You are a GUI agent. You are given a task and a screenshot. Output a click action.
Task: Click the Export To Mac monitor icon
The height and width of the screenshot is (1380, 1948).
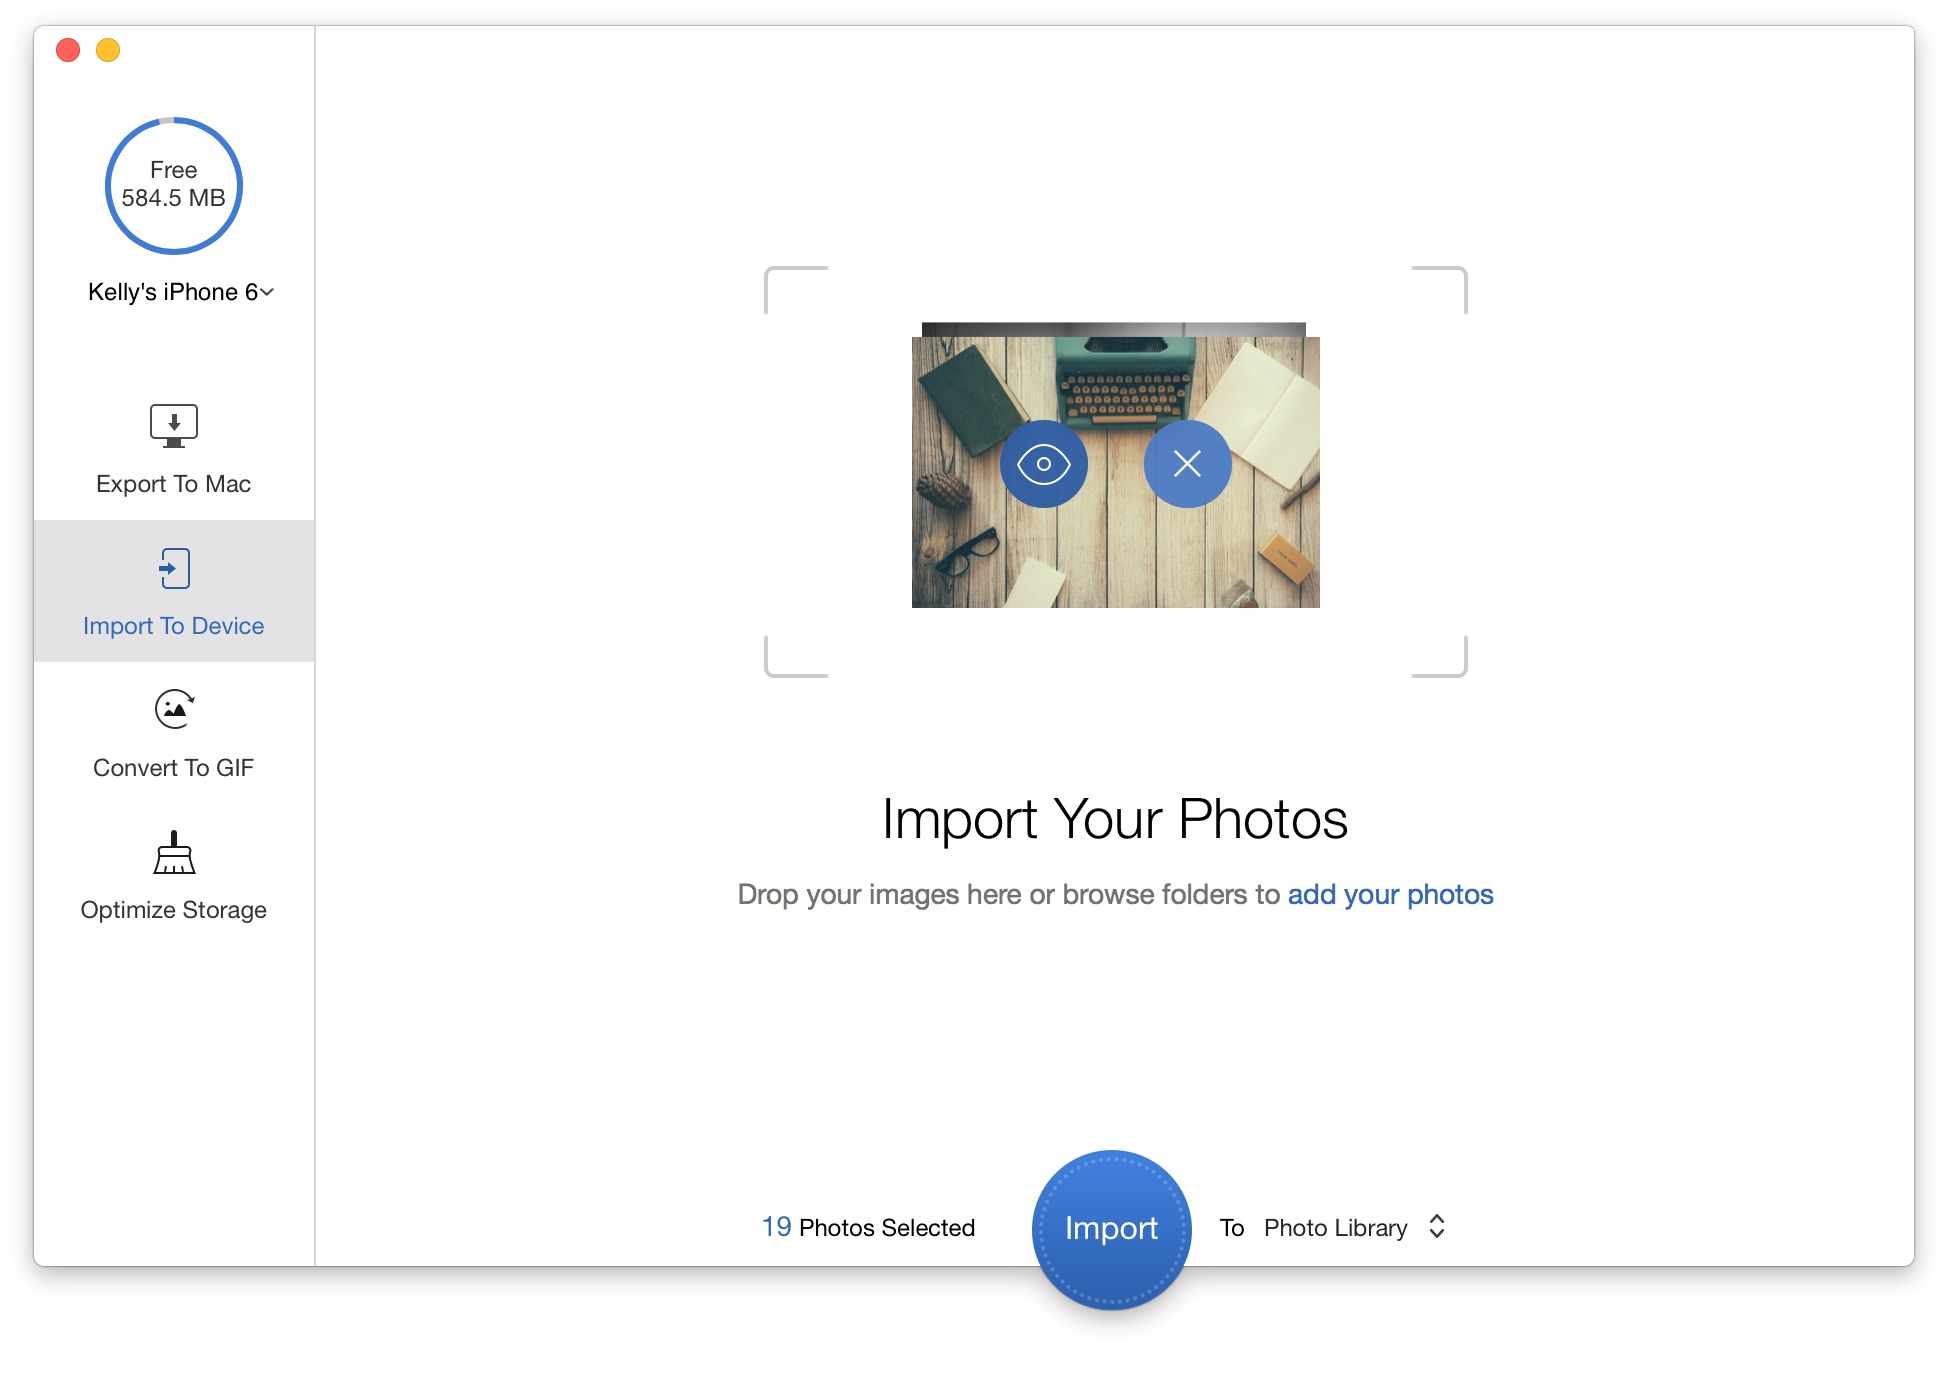pos(174,426)
